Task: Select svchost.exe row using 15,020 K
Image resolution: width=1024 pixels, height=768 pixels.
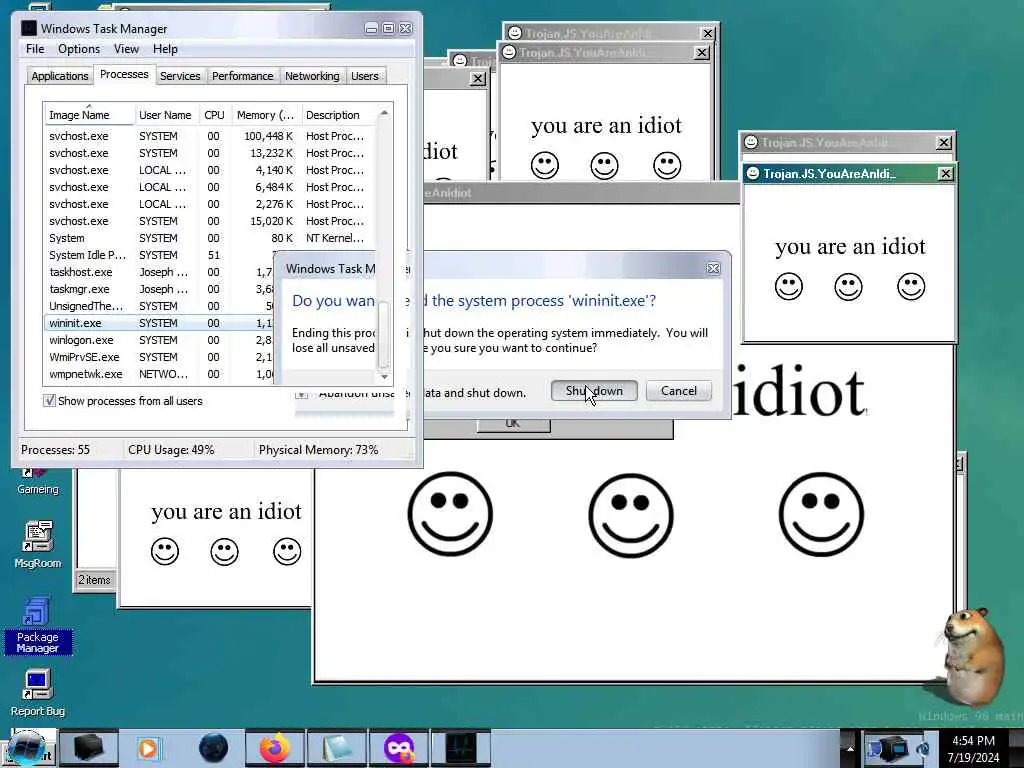Action: [x=210, y=221]
